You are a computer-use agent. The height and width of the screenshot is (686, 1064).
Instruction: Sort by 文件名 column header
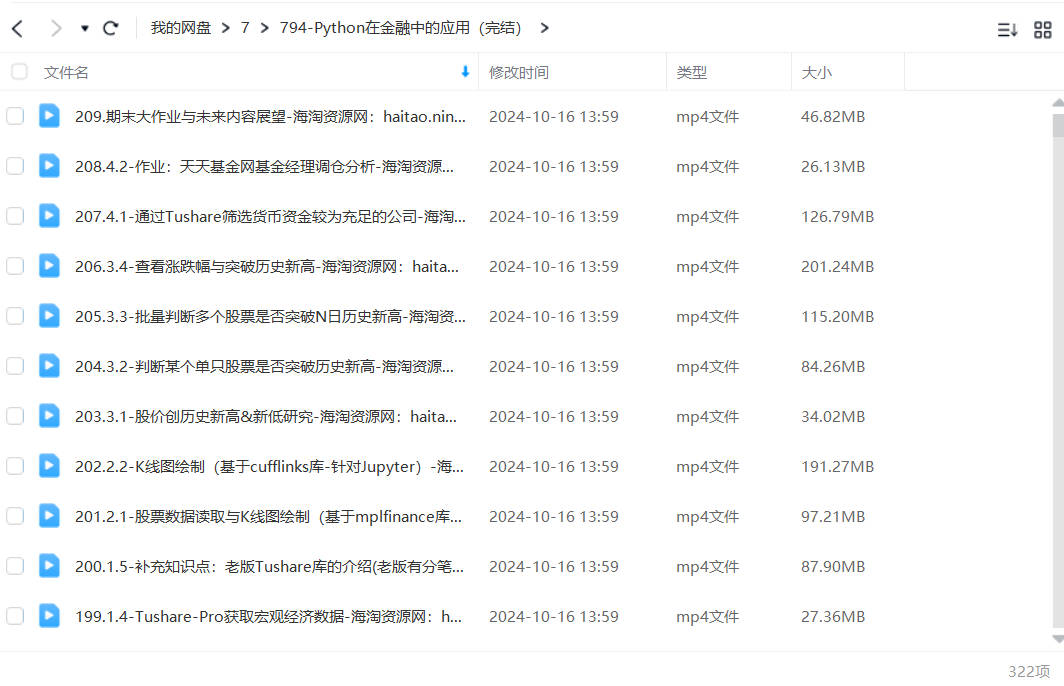[66, 73]
